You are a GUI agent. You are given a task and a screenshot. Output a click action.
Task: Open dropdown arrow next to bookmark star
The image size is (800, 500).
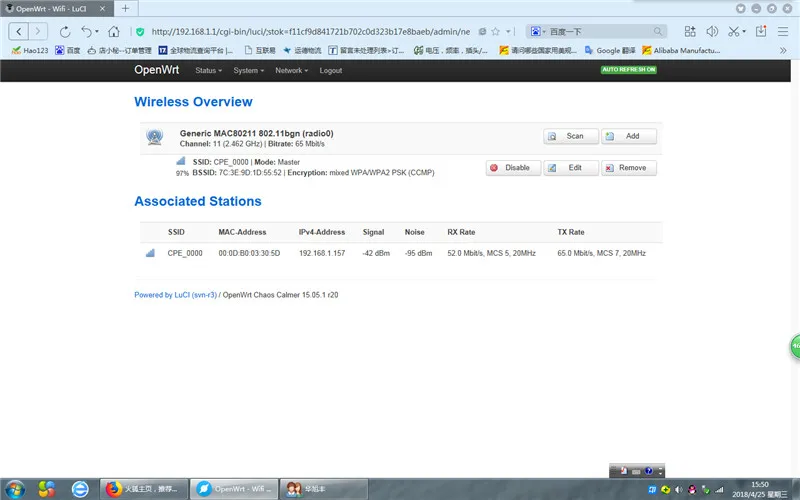pyautogui.click(x=508, y=32)
